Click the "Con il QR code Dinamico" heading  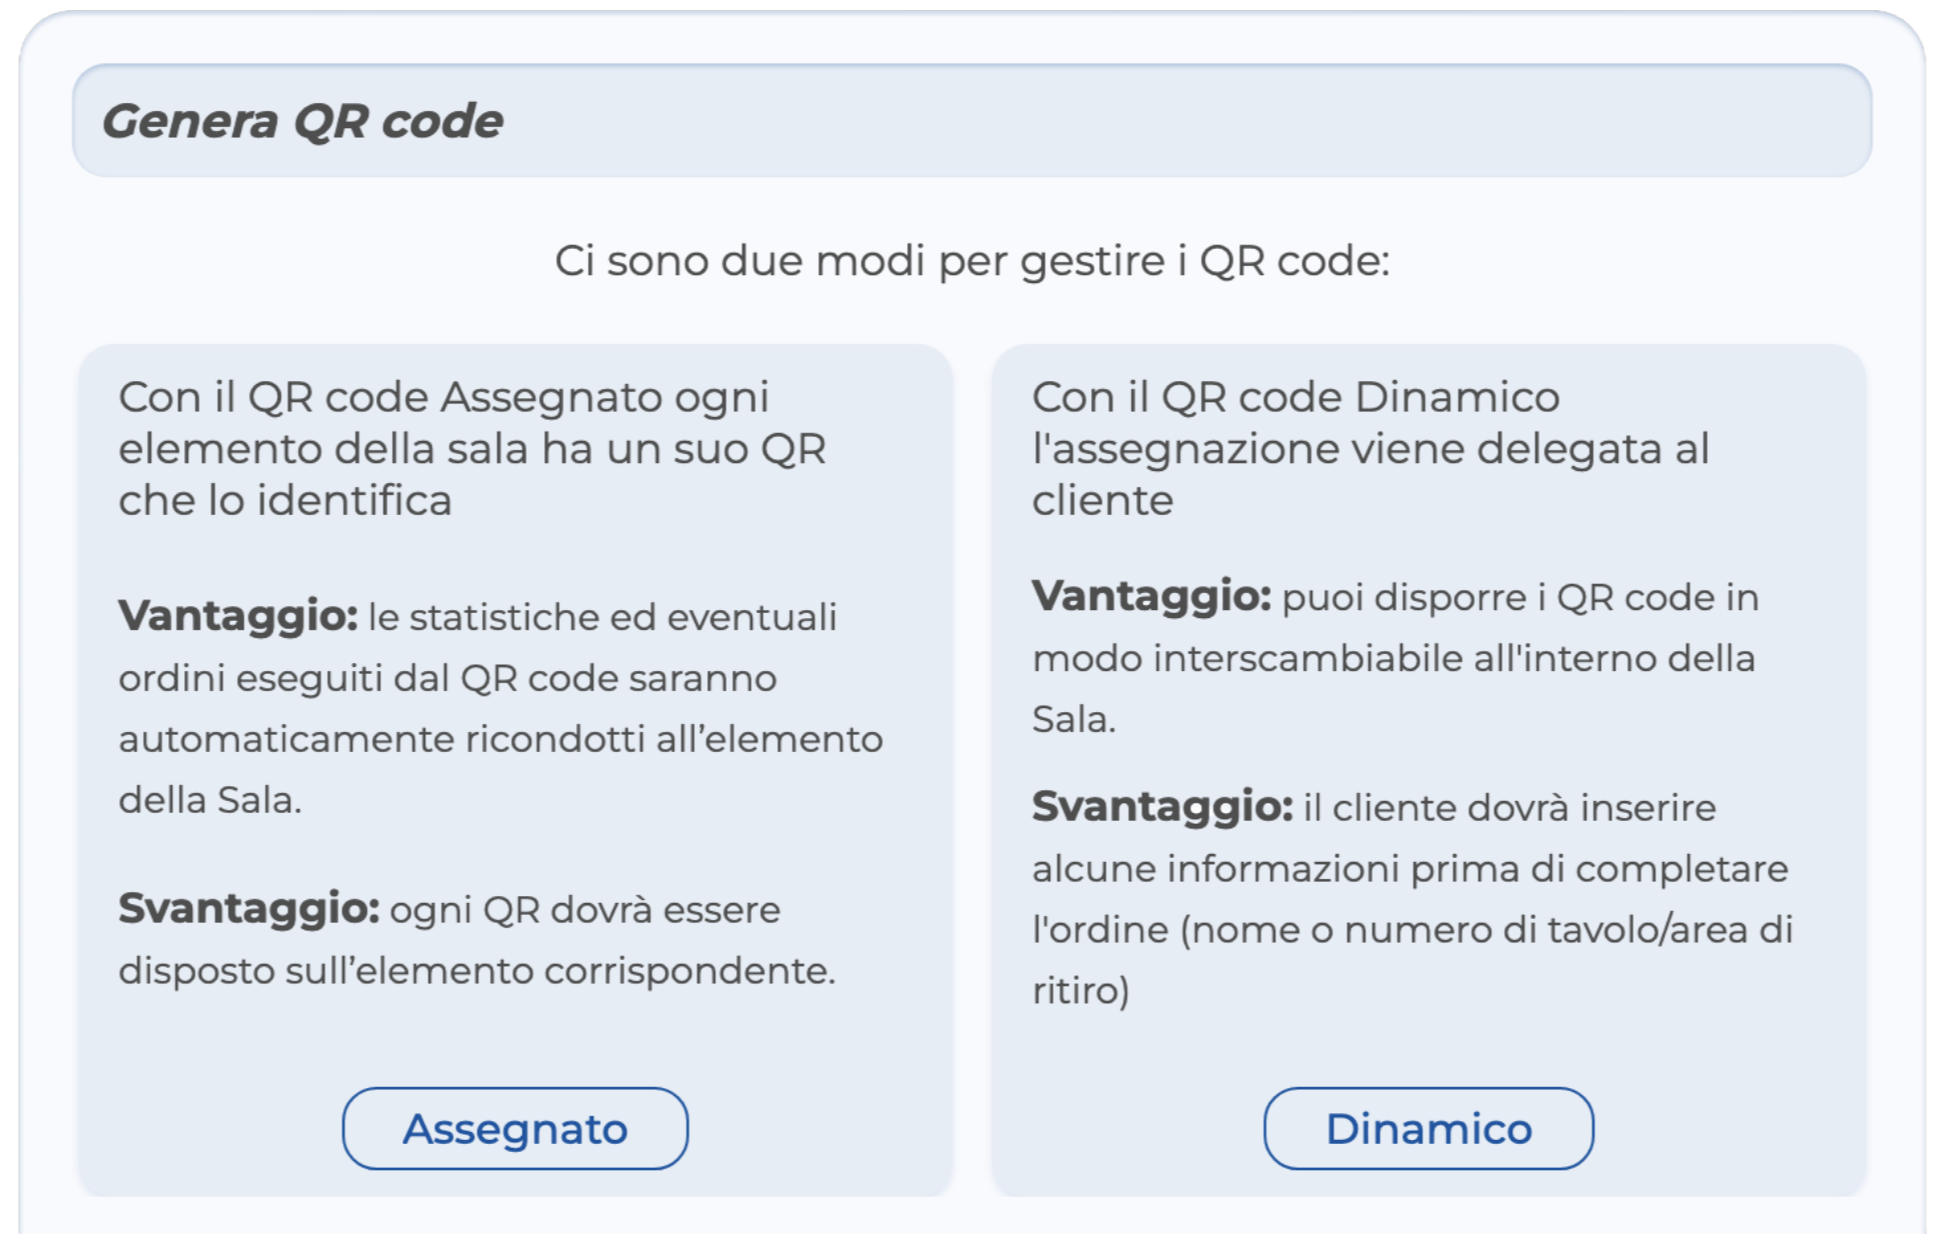click(x=1295, y=397)
